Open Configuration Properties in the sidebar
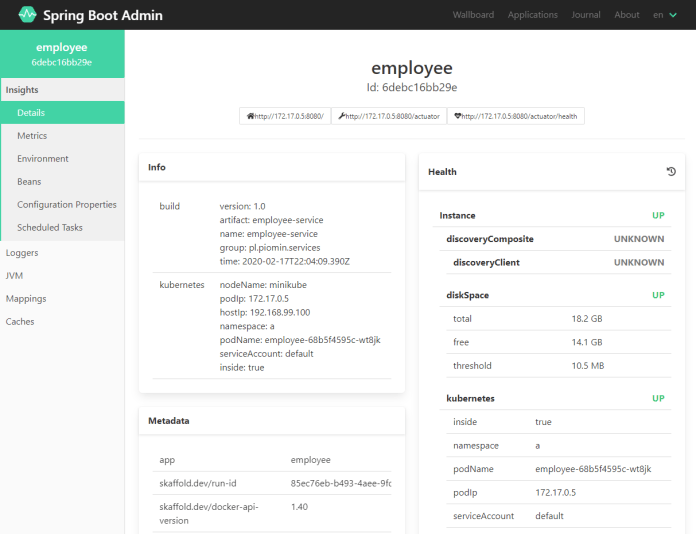696x534 pixels. [62, 205]
